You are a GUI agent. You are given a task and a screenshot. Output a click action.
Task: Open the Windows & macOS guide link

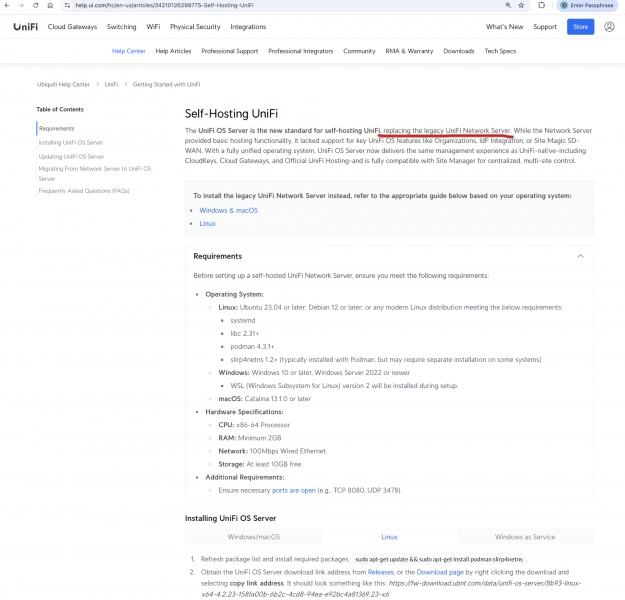click(x=228, y=210)
